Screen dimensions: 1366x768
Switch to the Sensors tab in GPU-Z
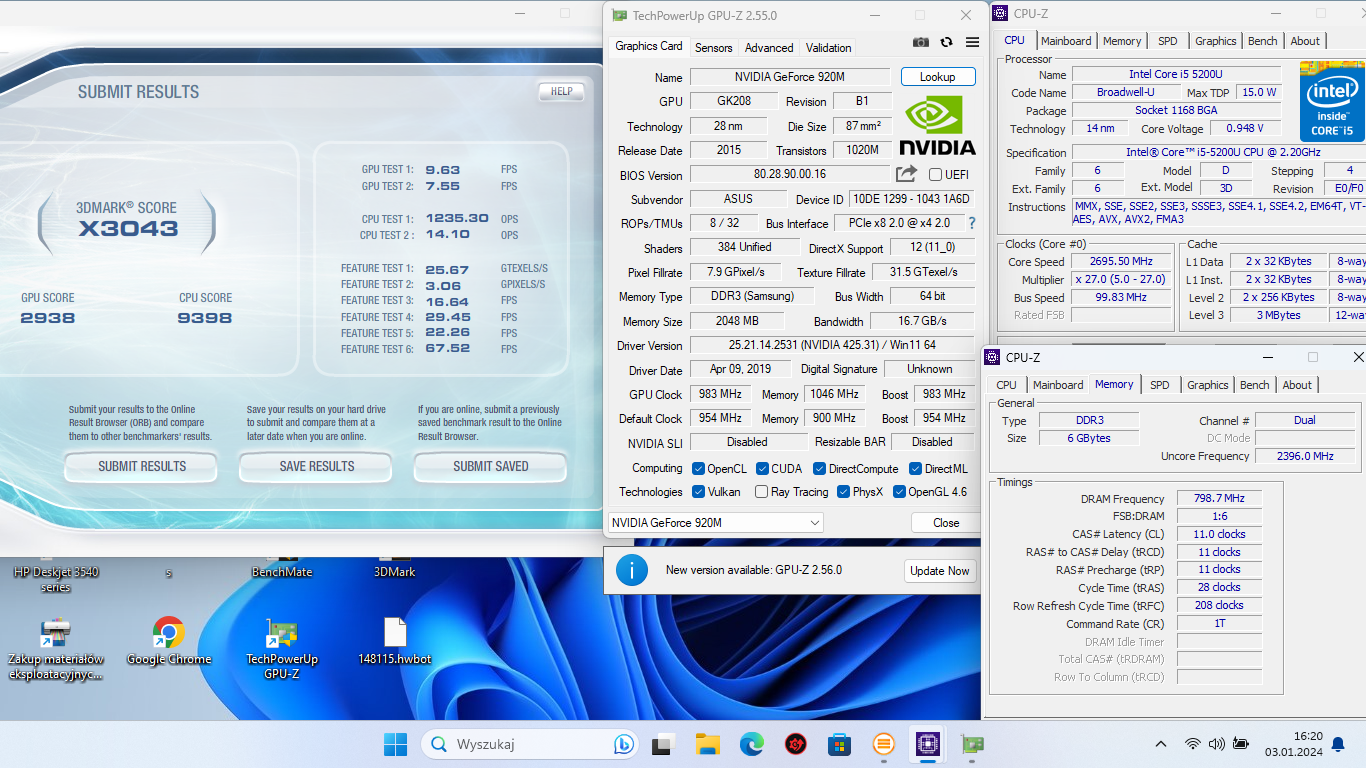[x=714, y=48]
